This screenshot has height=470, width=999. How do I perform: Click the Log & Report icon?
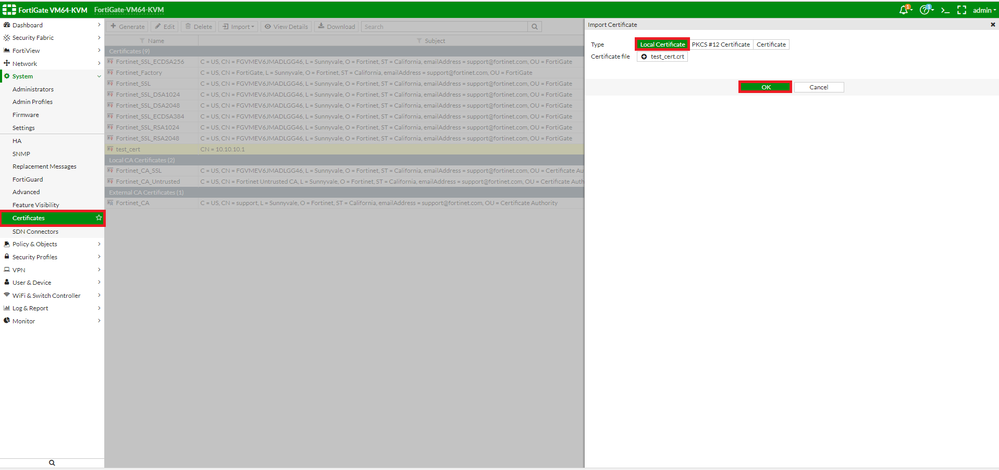point(6,308)
